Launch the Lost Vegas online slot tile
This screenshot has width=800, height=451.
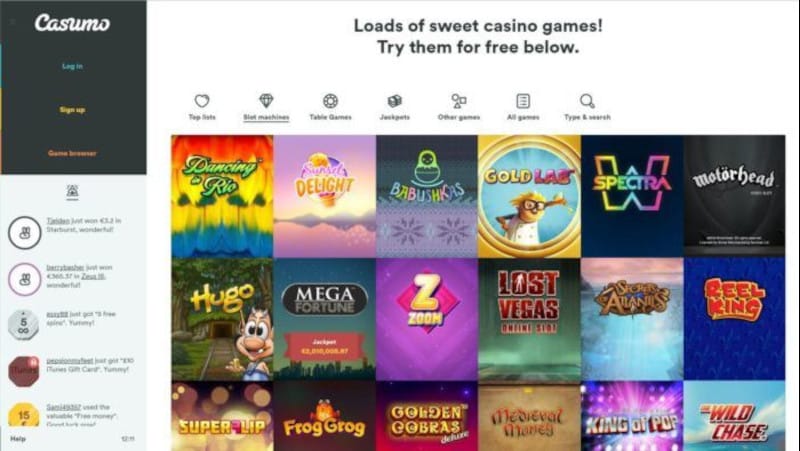tap(530, 319)
